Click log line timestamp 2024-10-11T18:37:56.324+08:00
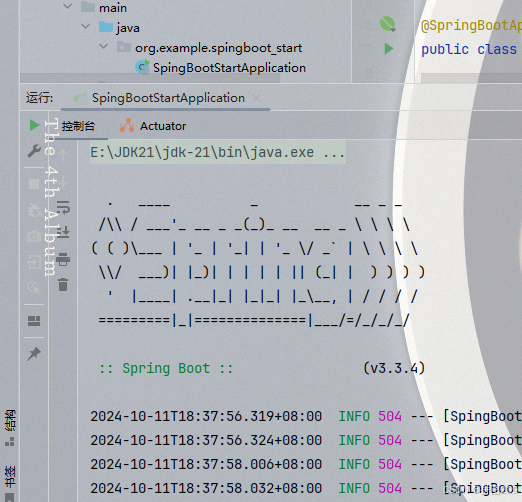 [206, 440]
